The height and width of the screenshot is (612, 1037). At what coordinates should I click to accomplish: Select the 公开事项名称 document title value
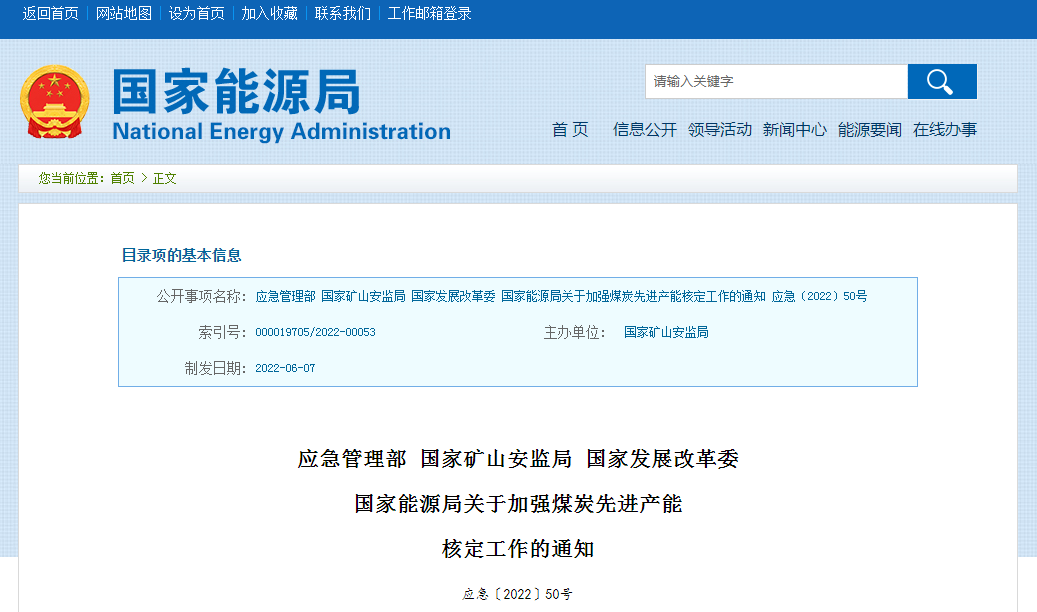coord(561,296)
